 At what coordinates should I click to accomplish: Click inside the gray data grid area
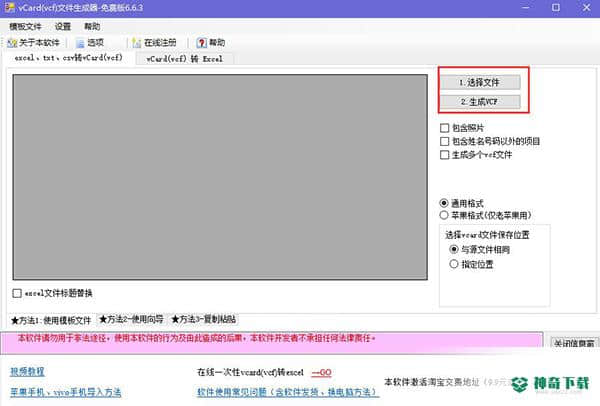tap(220, 177)
